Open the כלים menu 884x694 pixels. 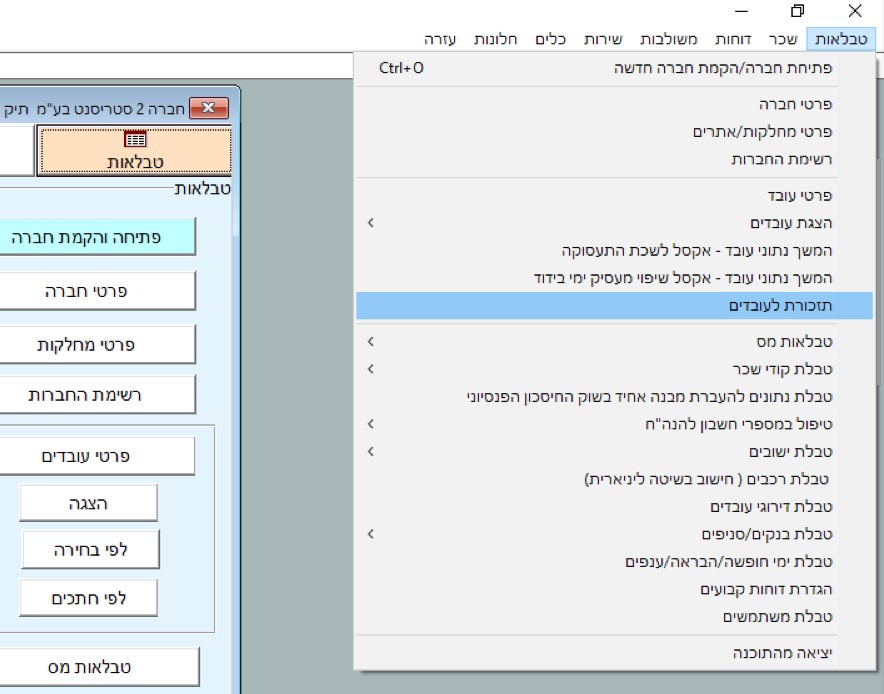click(550, 39)
